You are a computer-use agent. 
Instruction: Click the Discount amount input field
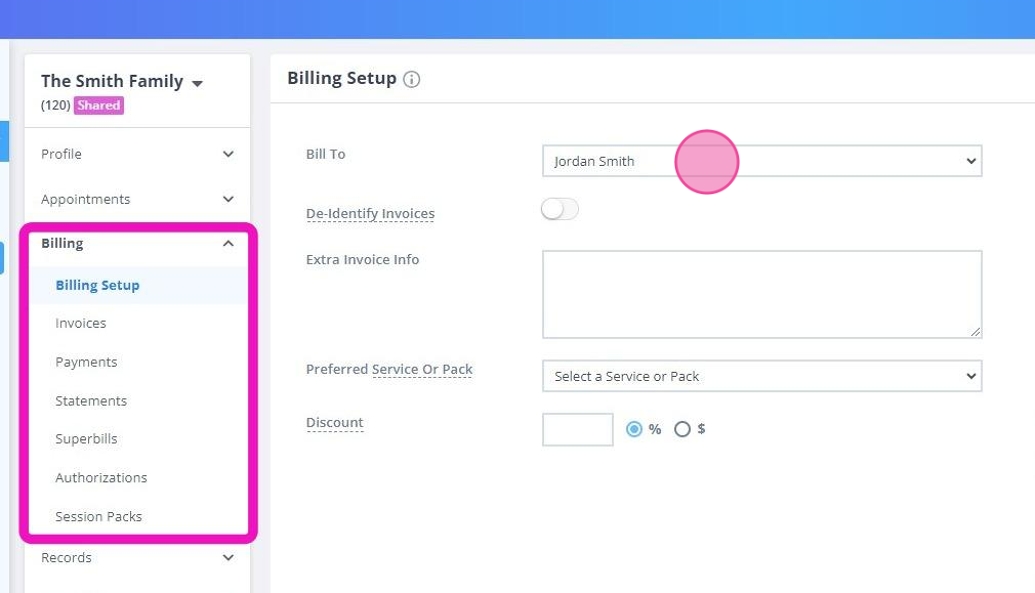pyautogui.click(x=577, y=429)
